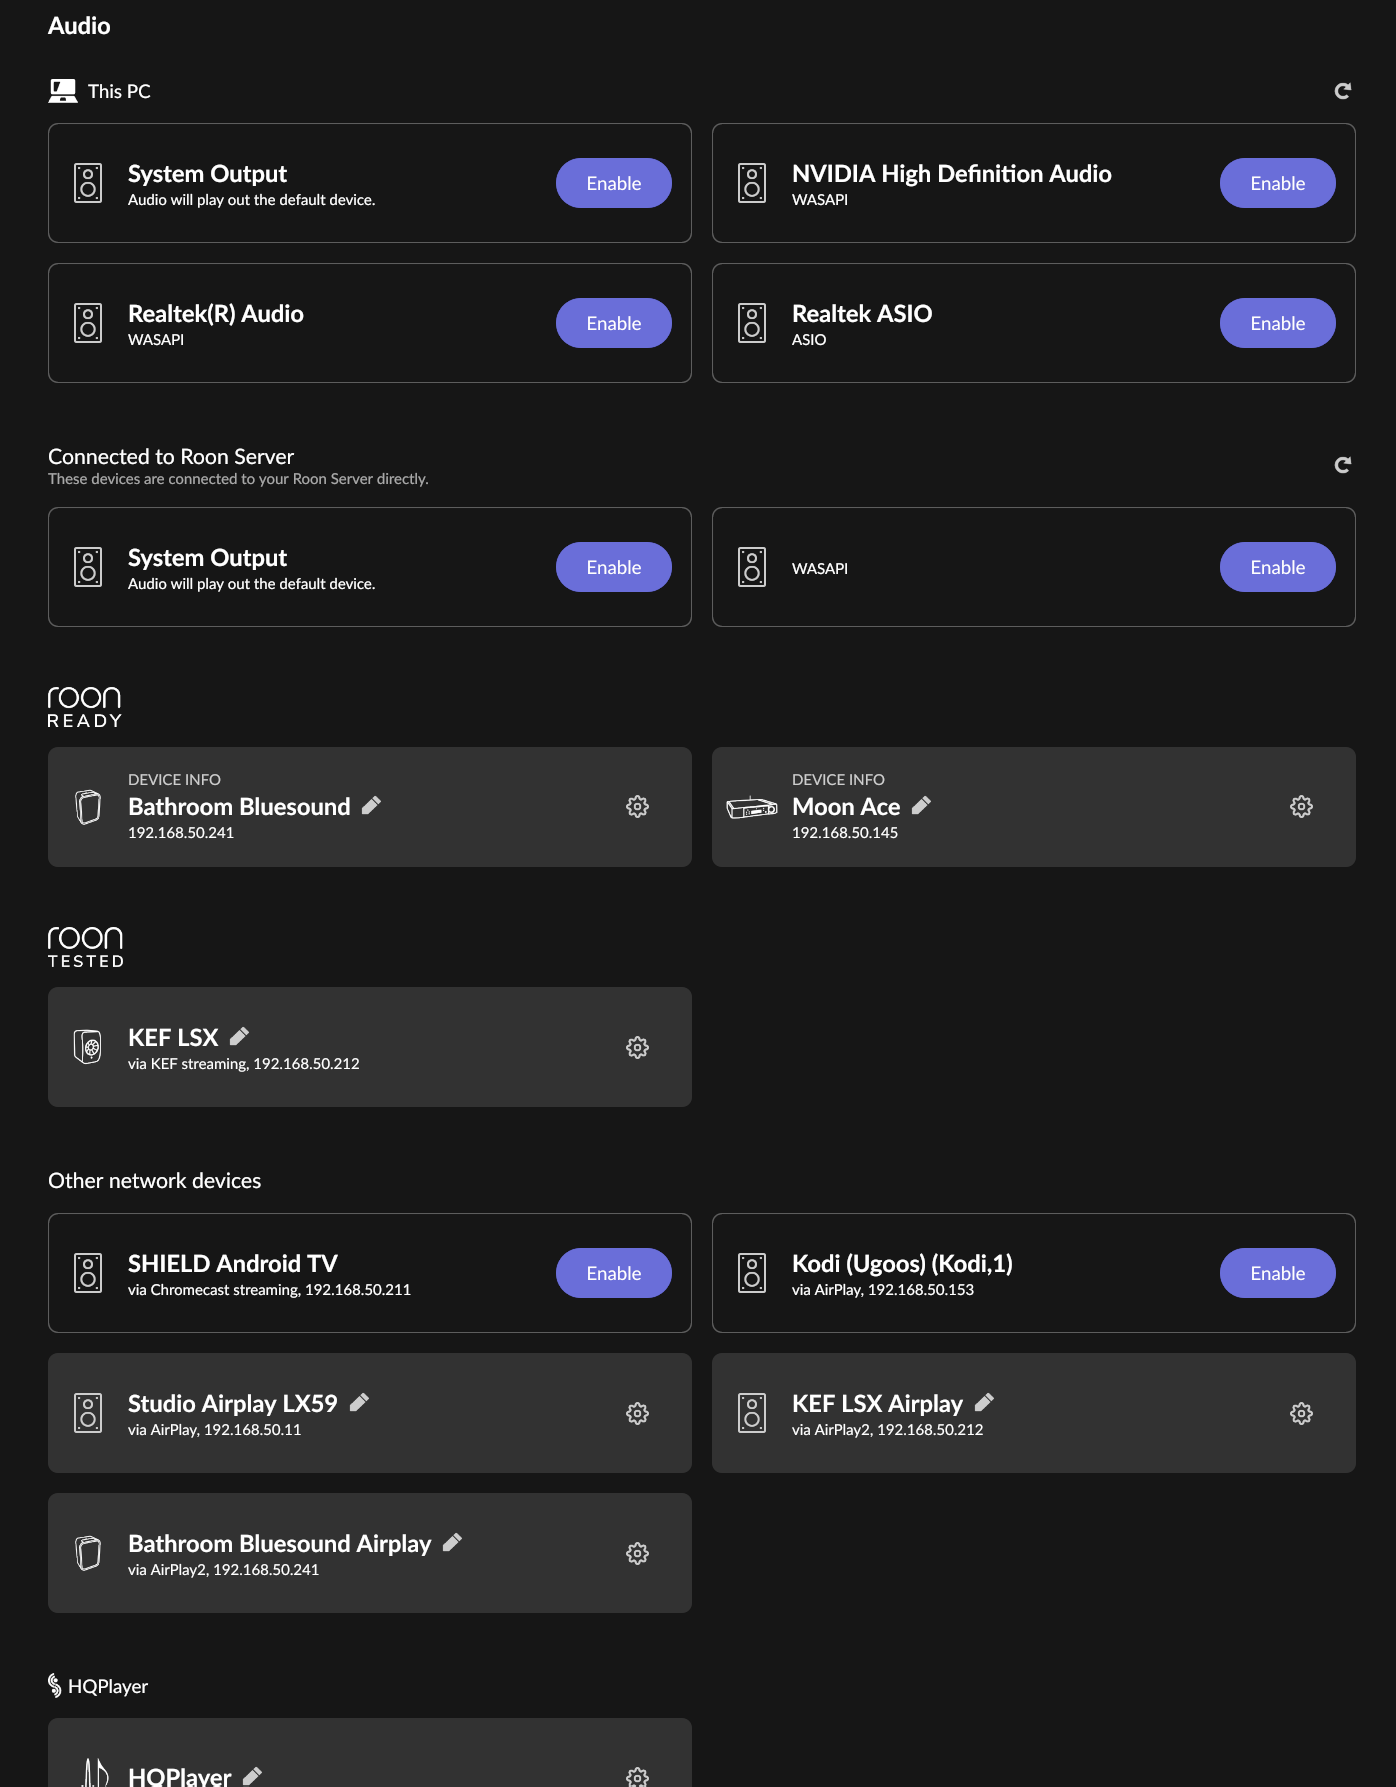Rename Bathroom Bluesound with pencil icon

pos(371,805)
